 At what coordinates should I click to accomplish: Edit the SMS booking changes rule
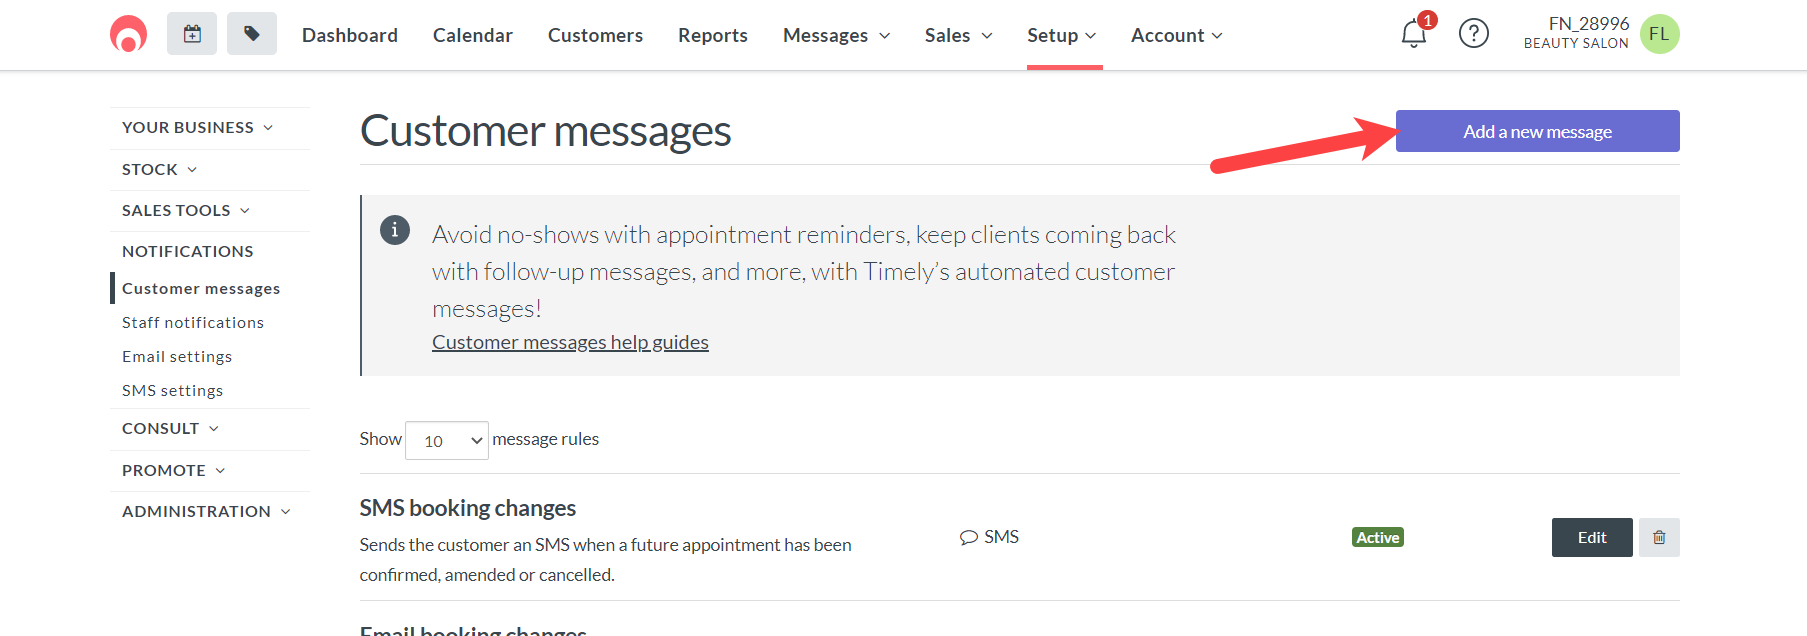click(1592, 538)
